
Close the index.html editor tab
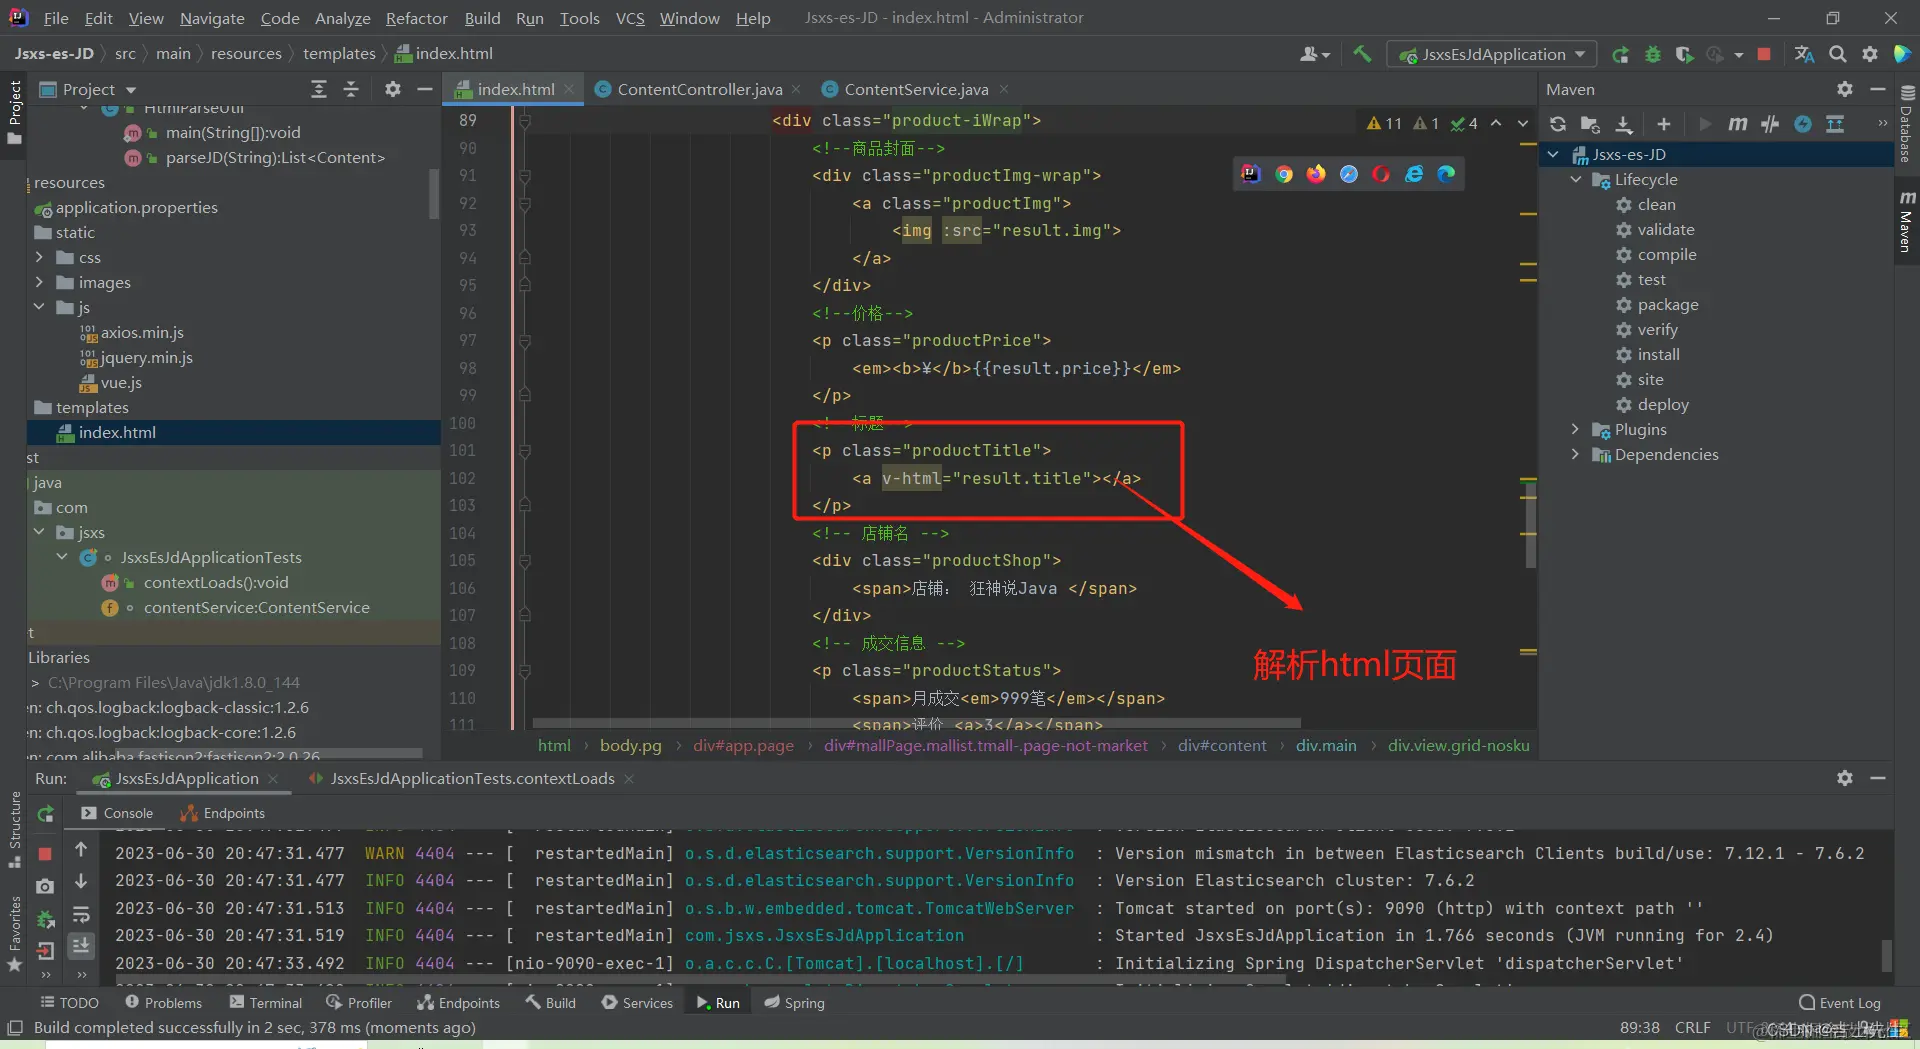(x=569, y=89)
